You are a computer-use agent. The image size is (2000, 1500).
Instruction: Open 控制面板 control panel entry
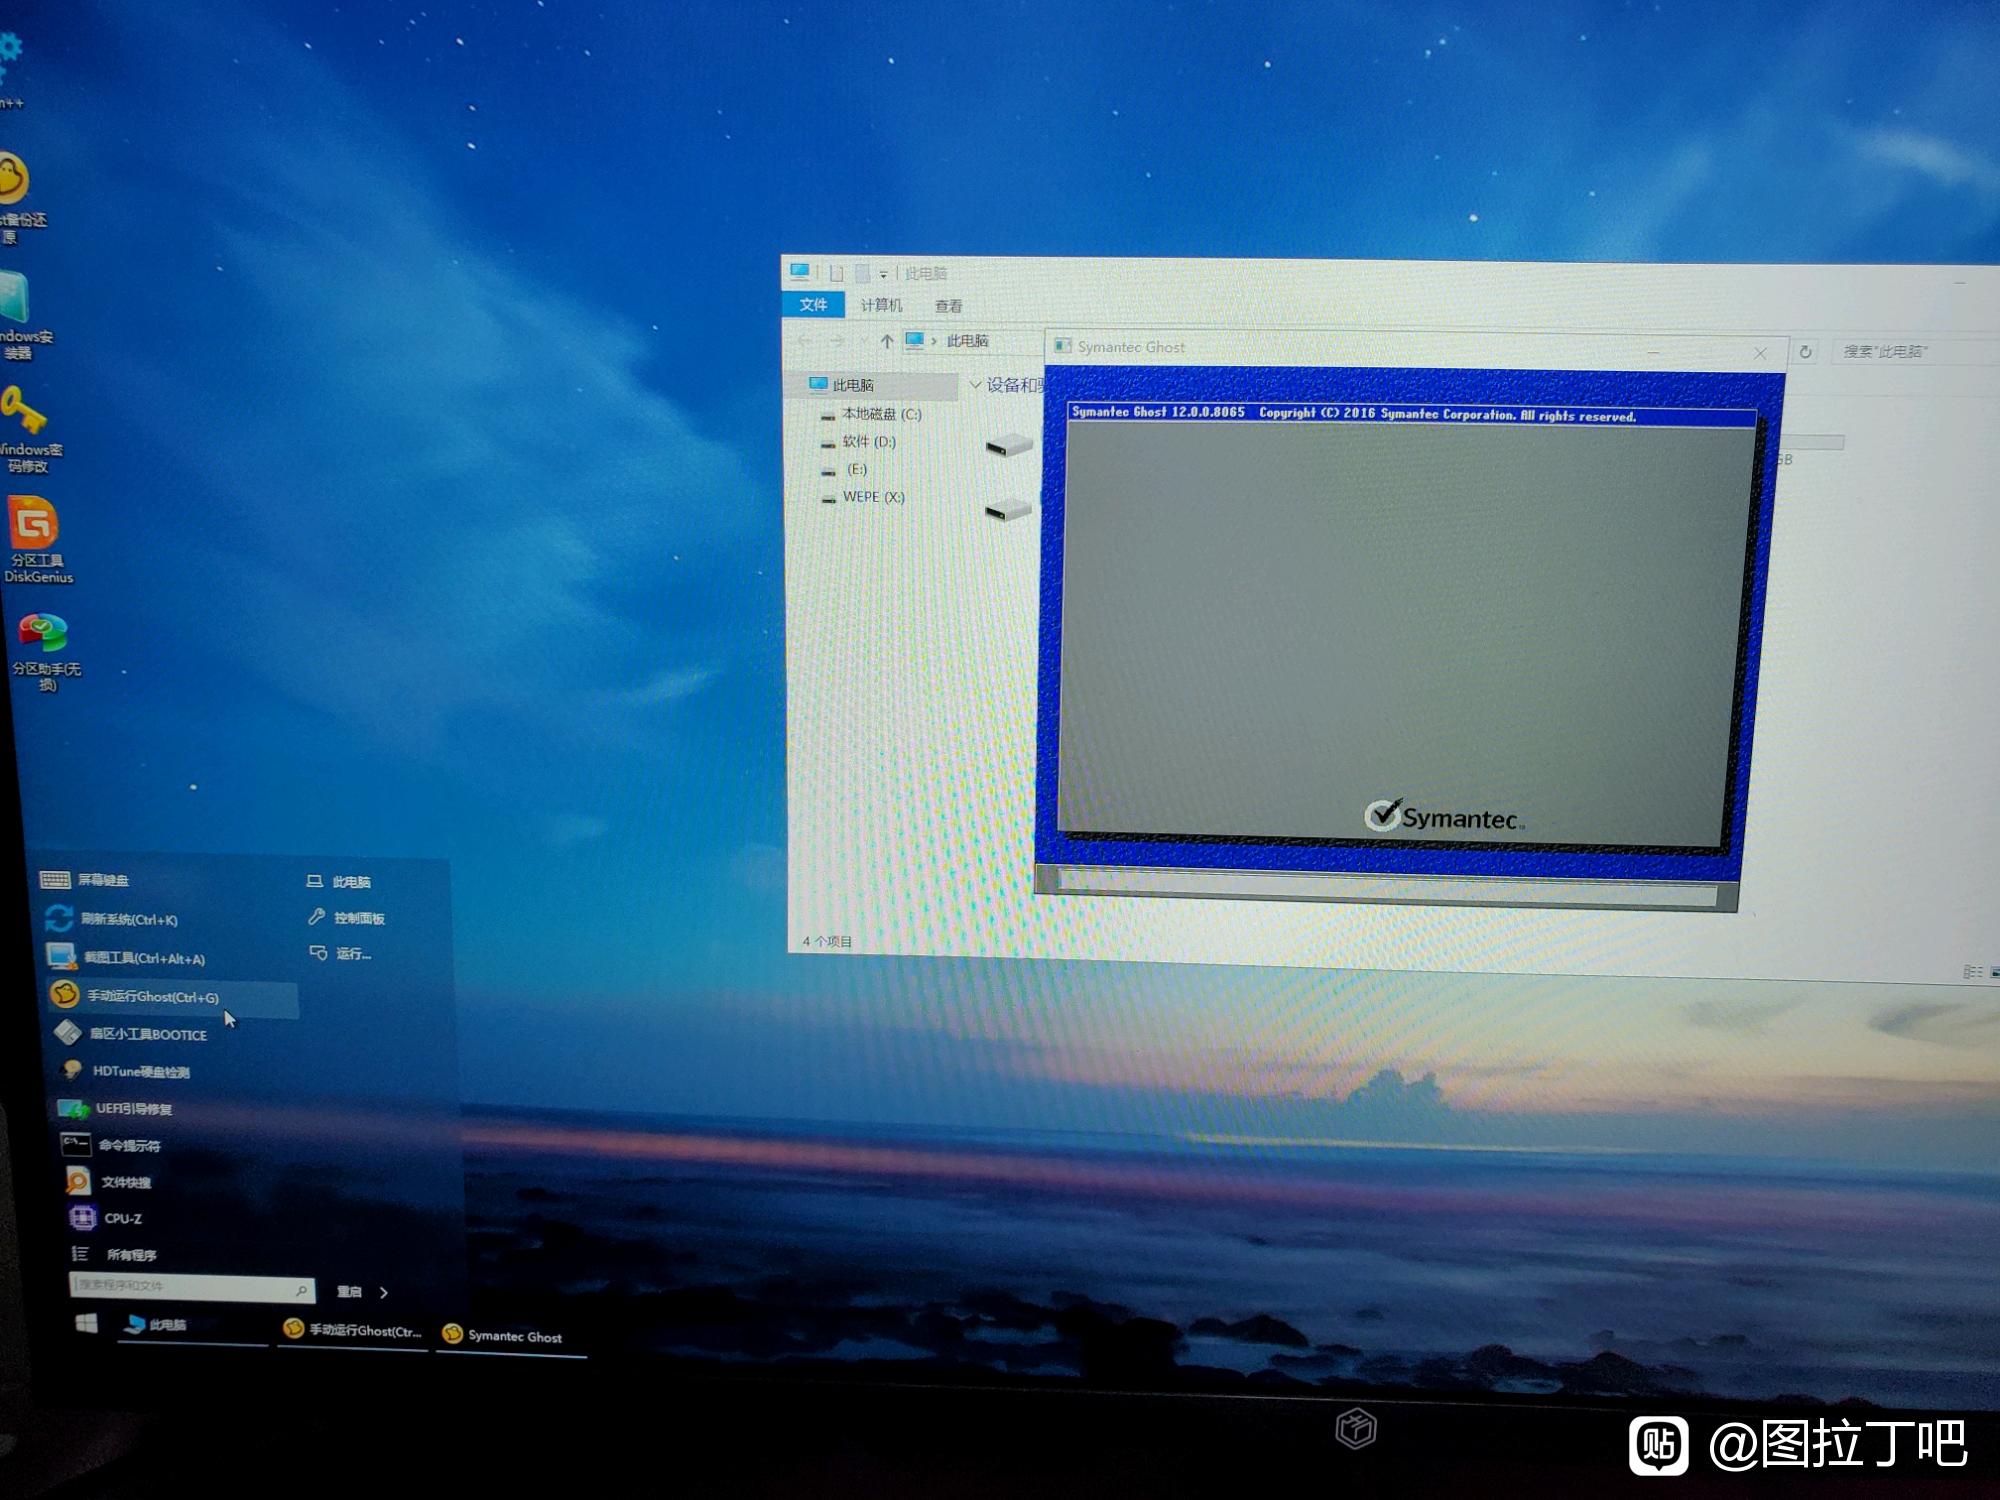point(346,918)
